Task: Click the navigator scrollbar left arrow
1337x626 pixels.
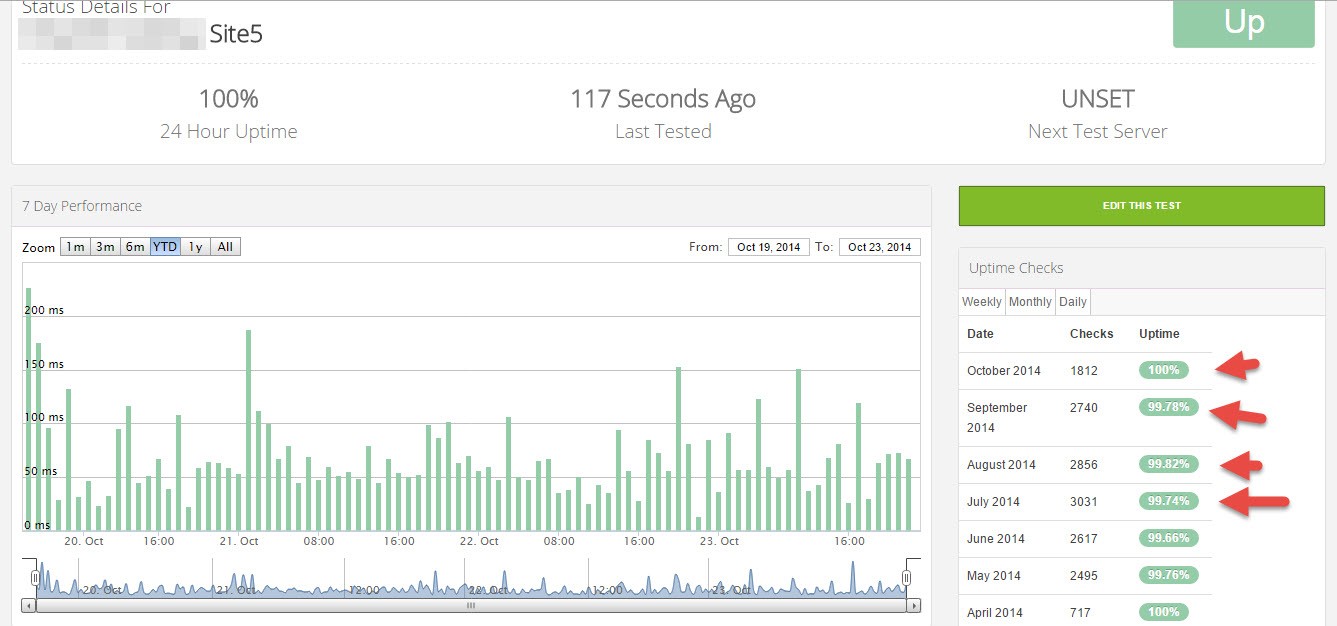Action: pos(29,606)
